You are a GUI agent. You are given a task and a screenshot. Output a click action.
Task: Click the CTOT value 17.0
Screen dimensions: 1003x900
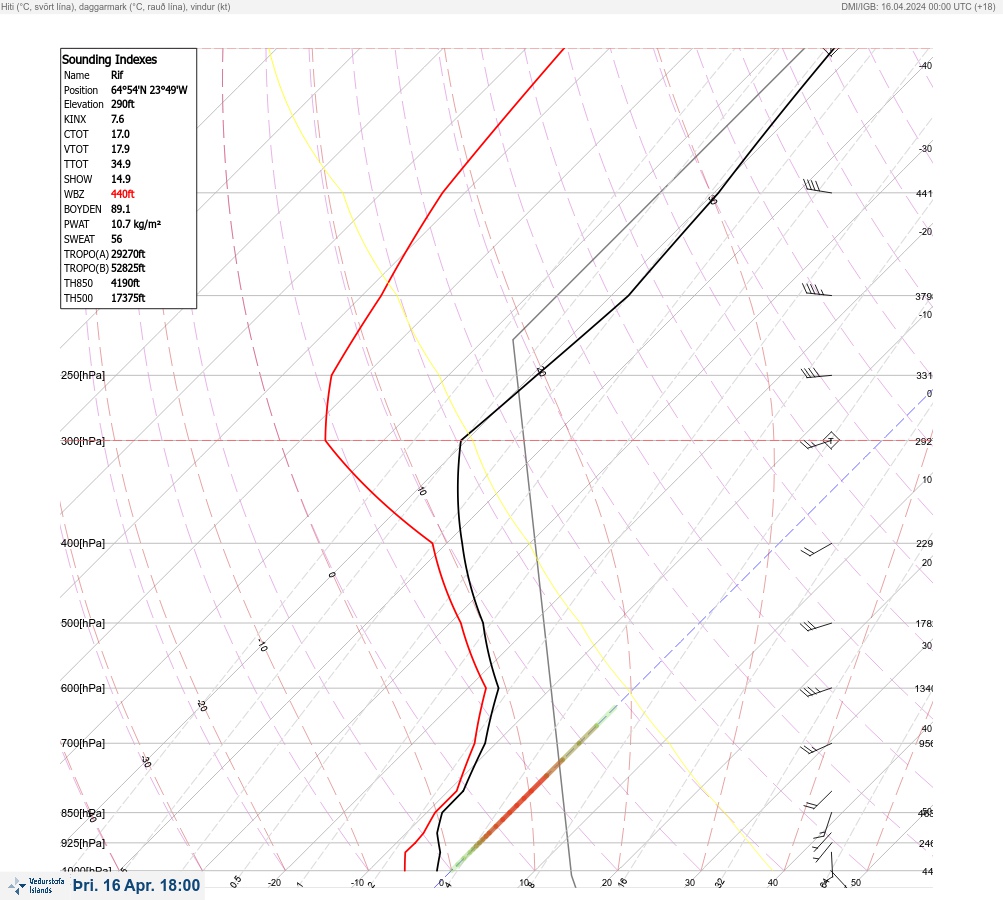(120, 134)
